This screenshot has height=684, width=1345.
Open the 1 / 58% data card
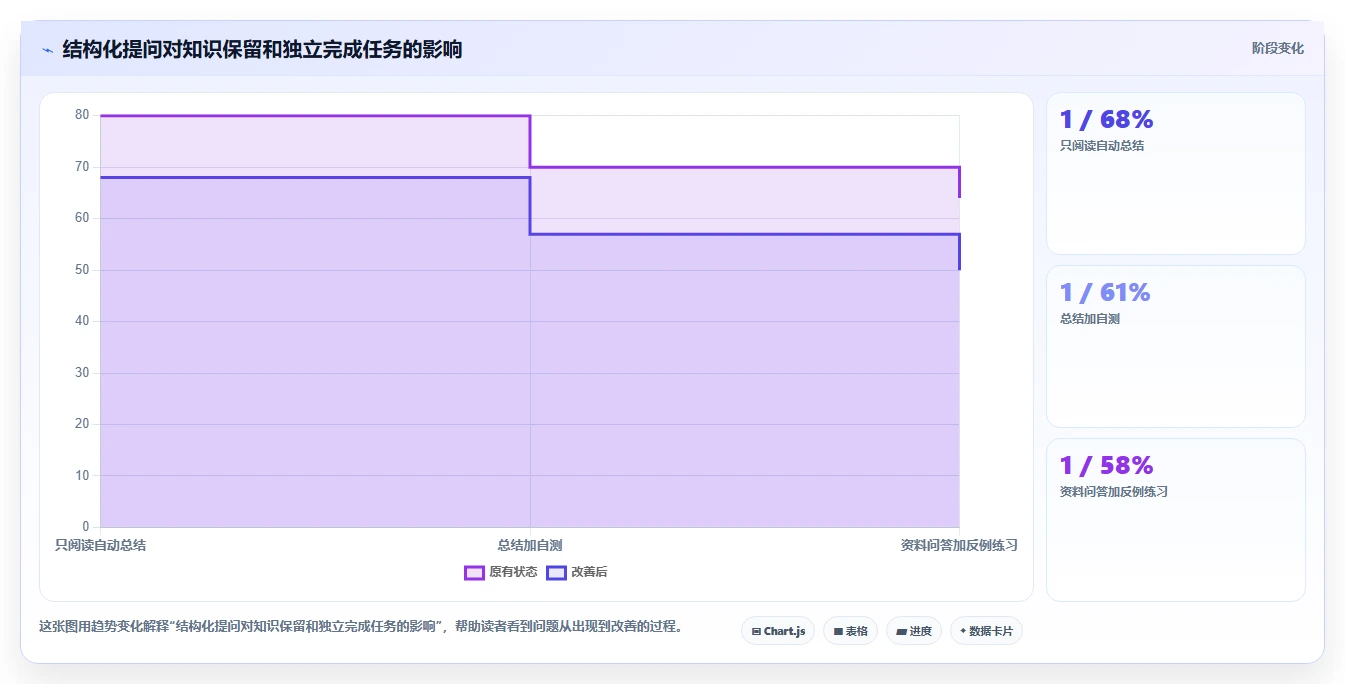[1176, 520]
